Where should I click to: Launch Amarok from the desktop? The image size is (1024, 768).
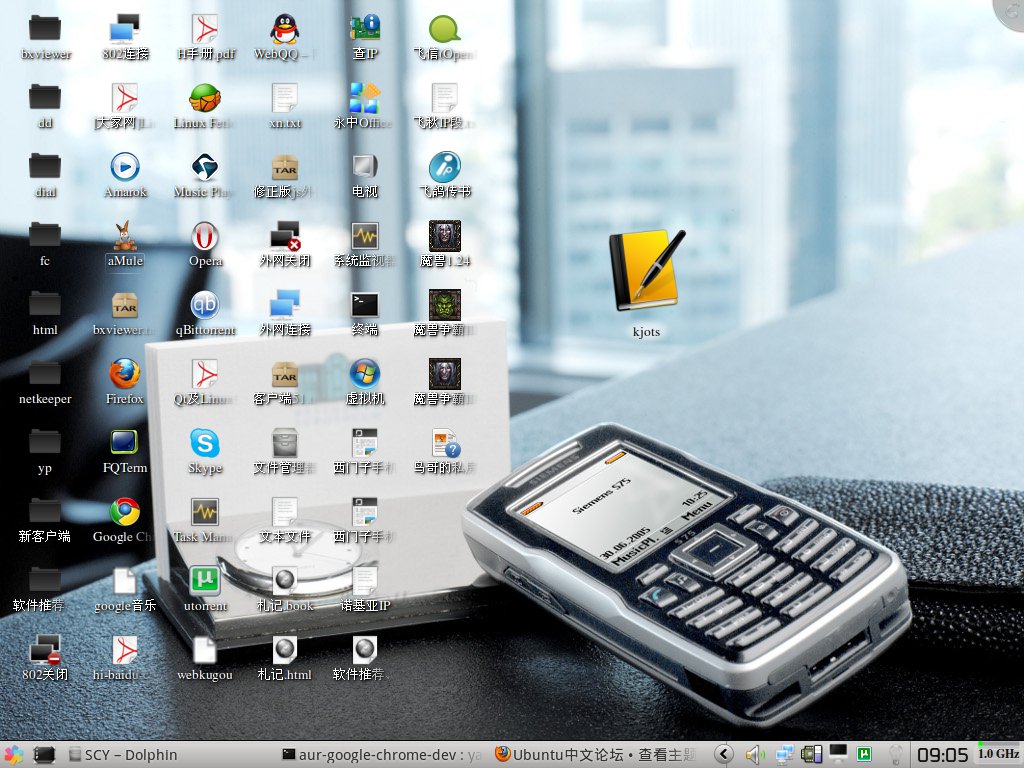click(x=125, y=167)
